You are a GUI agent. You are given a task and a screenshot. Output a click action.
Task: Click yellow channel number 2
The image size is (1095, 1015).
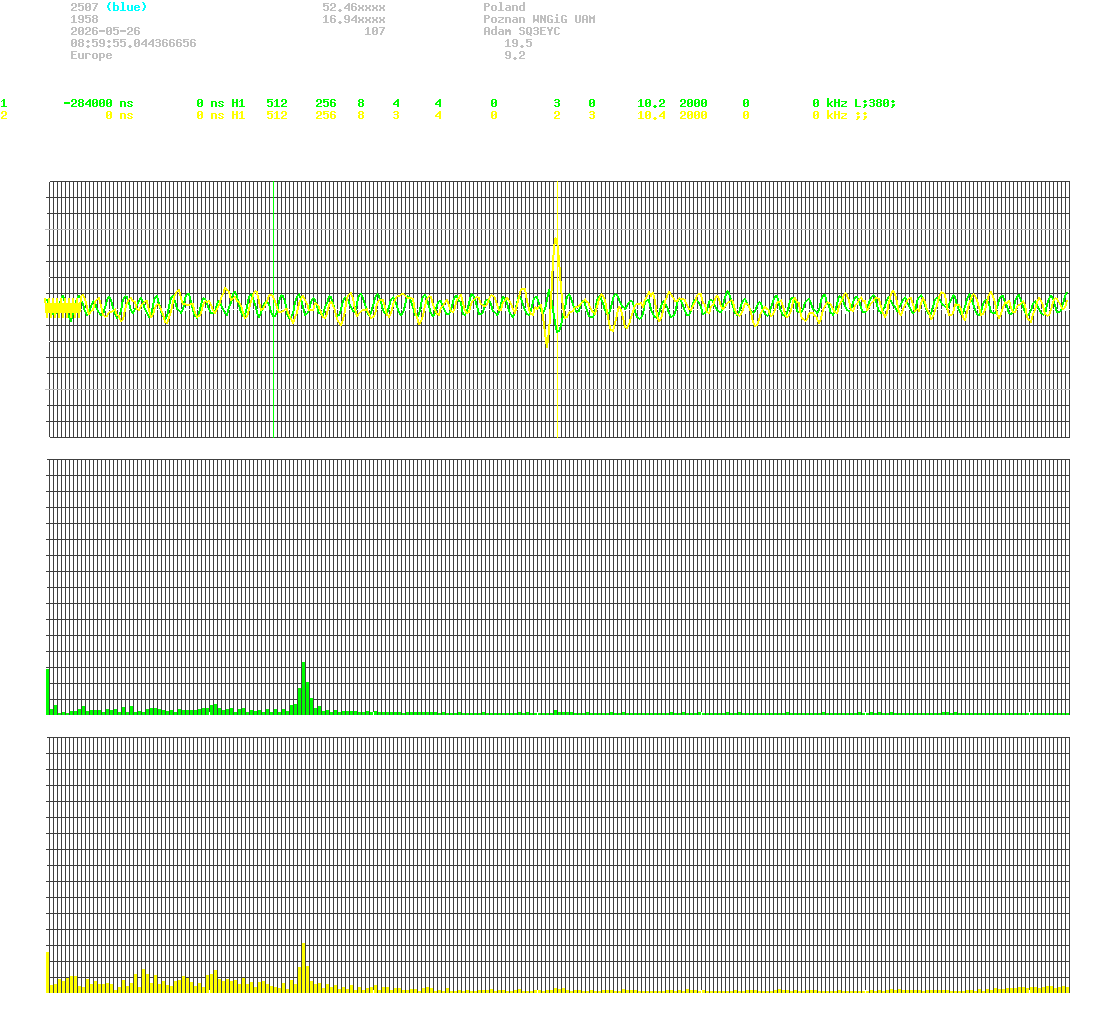tap(4, 115)
